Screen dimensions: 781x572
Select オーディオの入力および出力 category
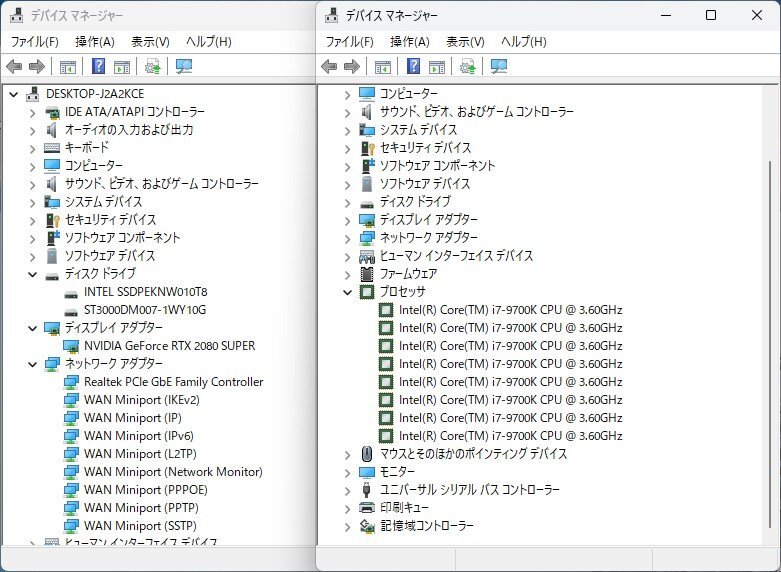pos(129,130)
